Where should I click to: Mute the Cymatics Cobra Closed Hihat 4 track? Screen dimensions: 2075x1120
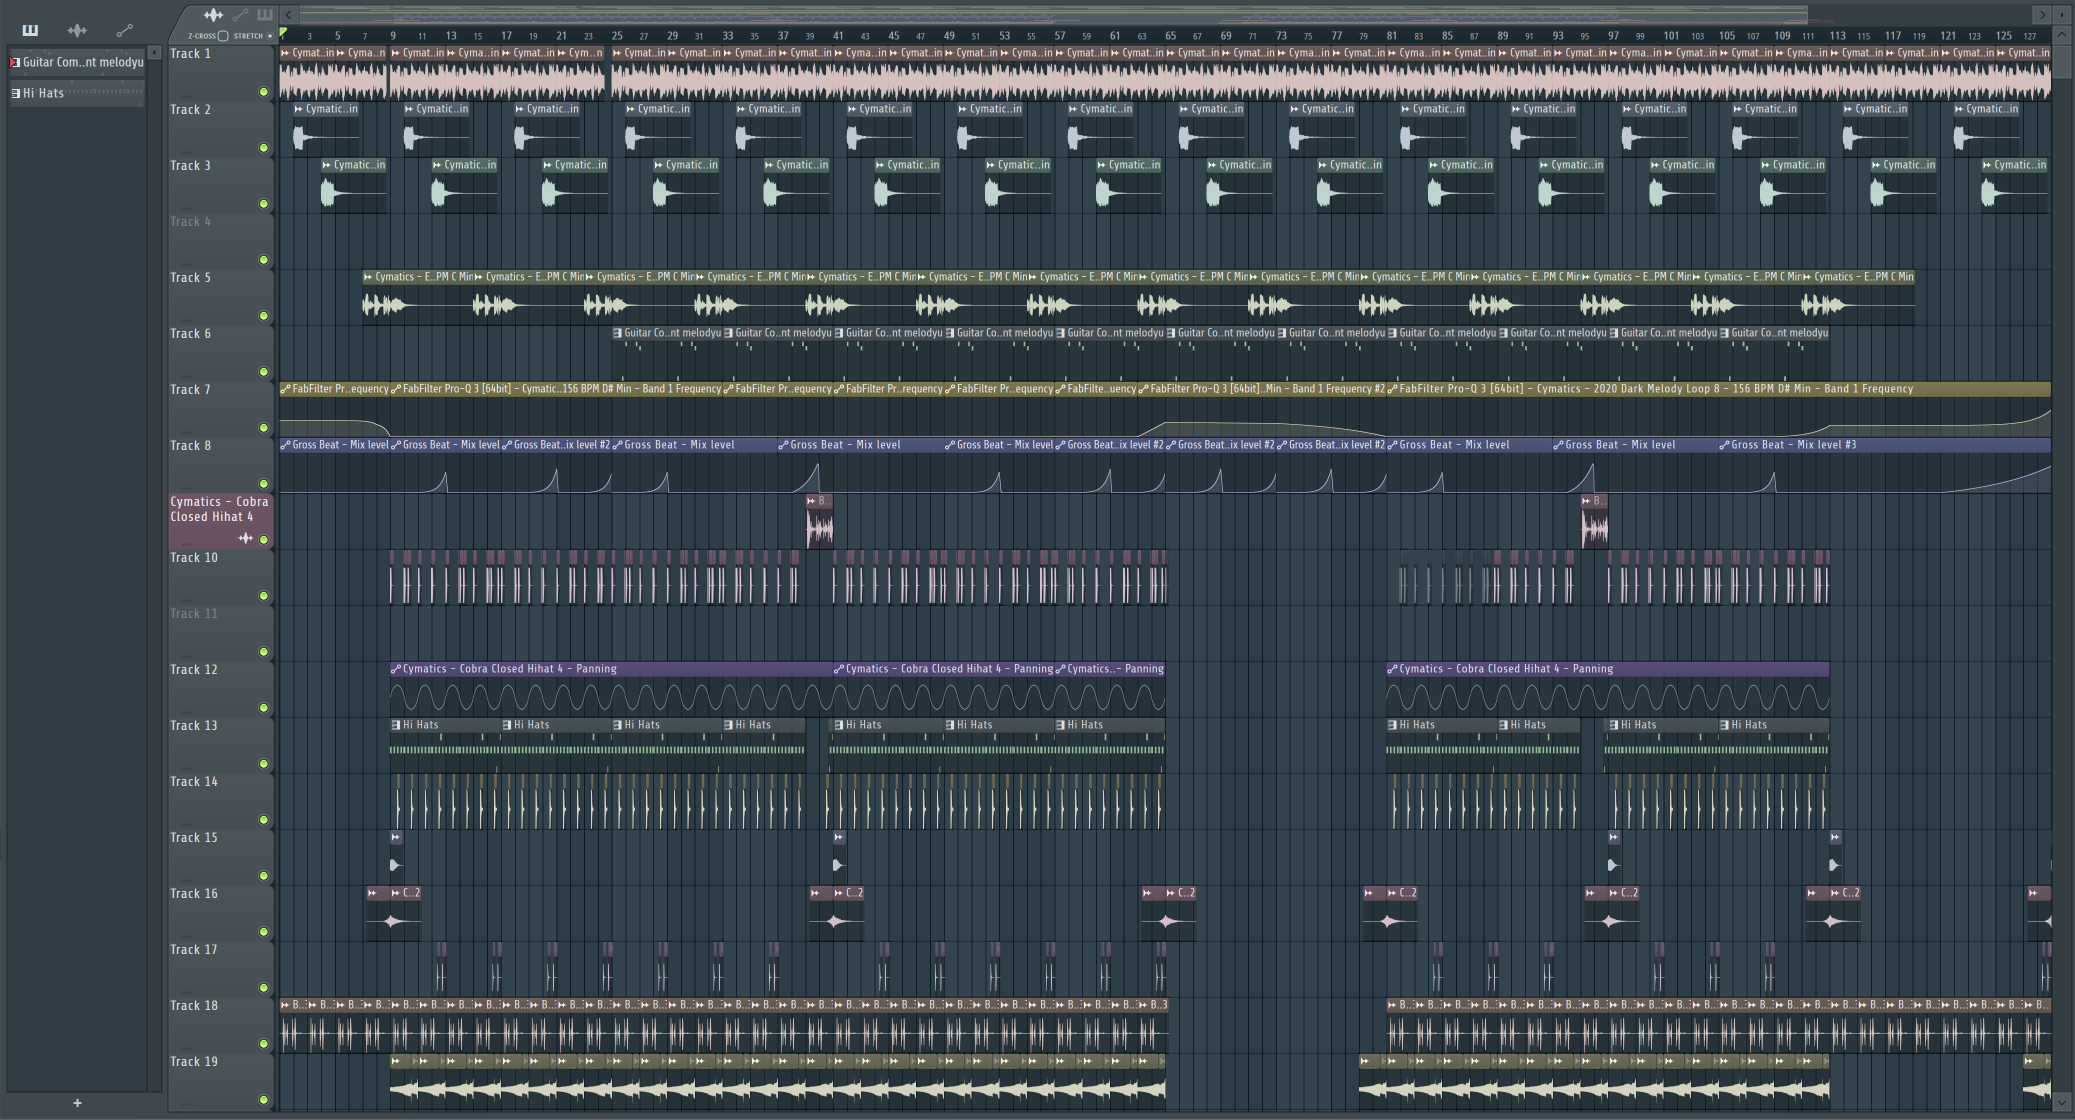tap(264, 540)
